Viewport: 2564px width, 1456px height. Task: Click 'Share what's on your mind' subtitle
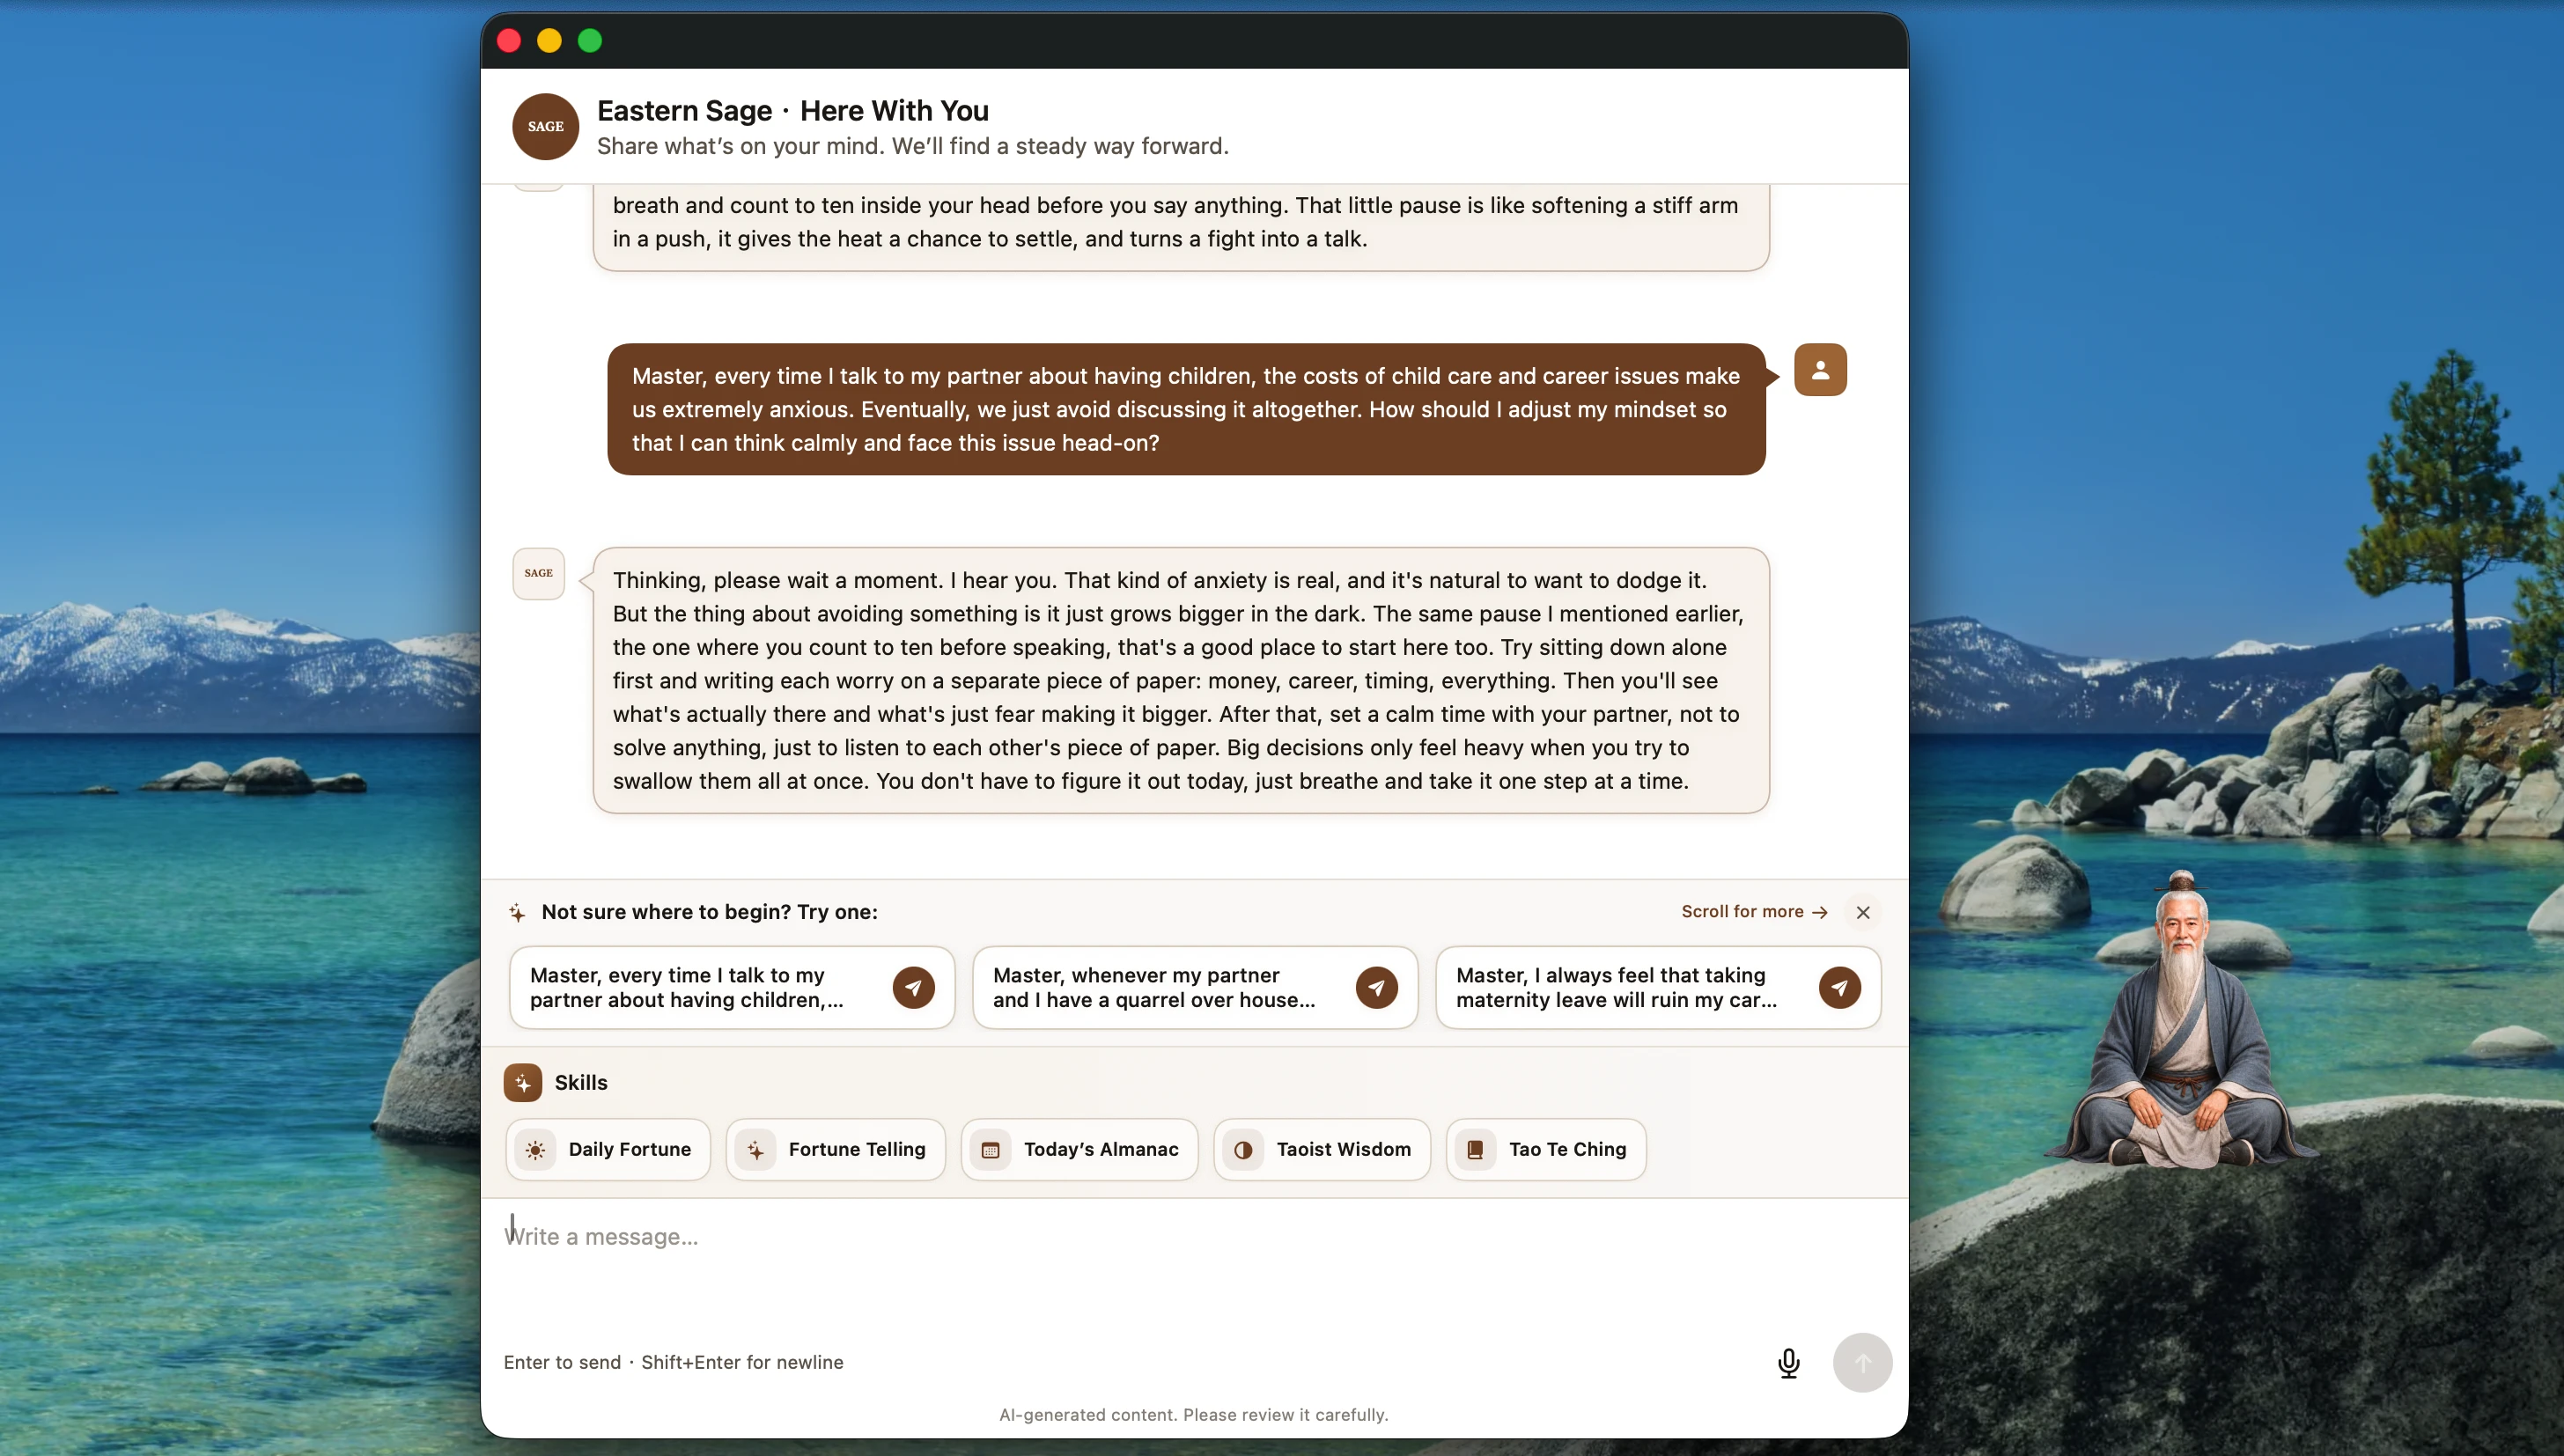(912, 146)
